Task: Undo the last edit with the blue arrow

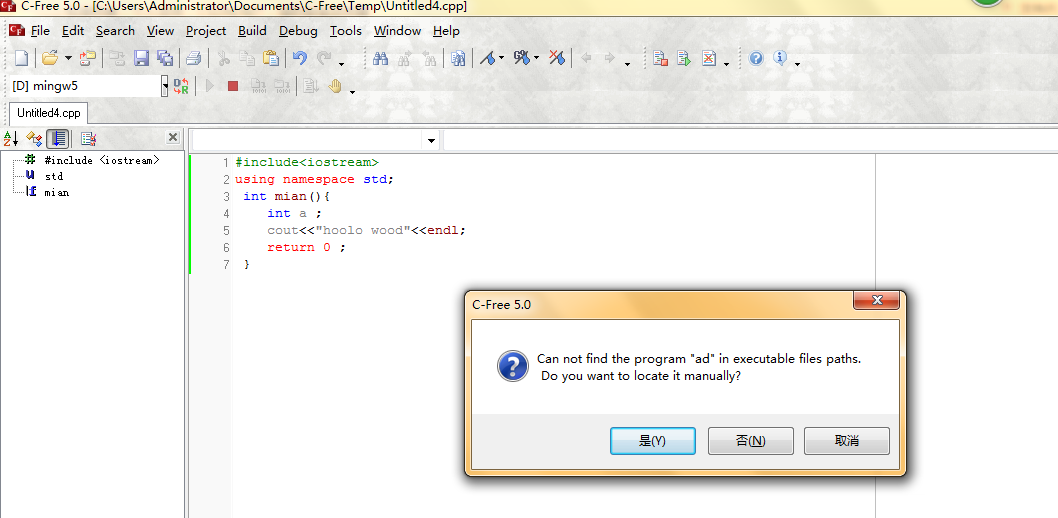Action: pos(300,58)
